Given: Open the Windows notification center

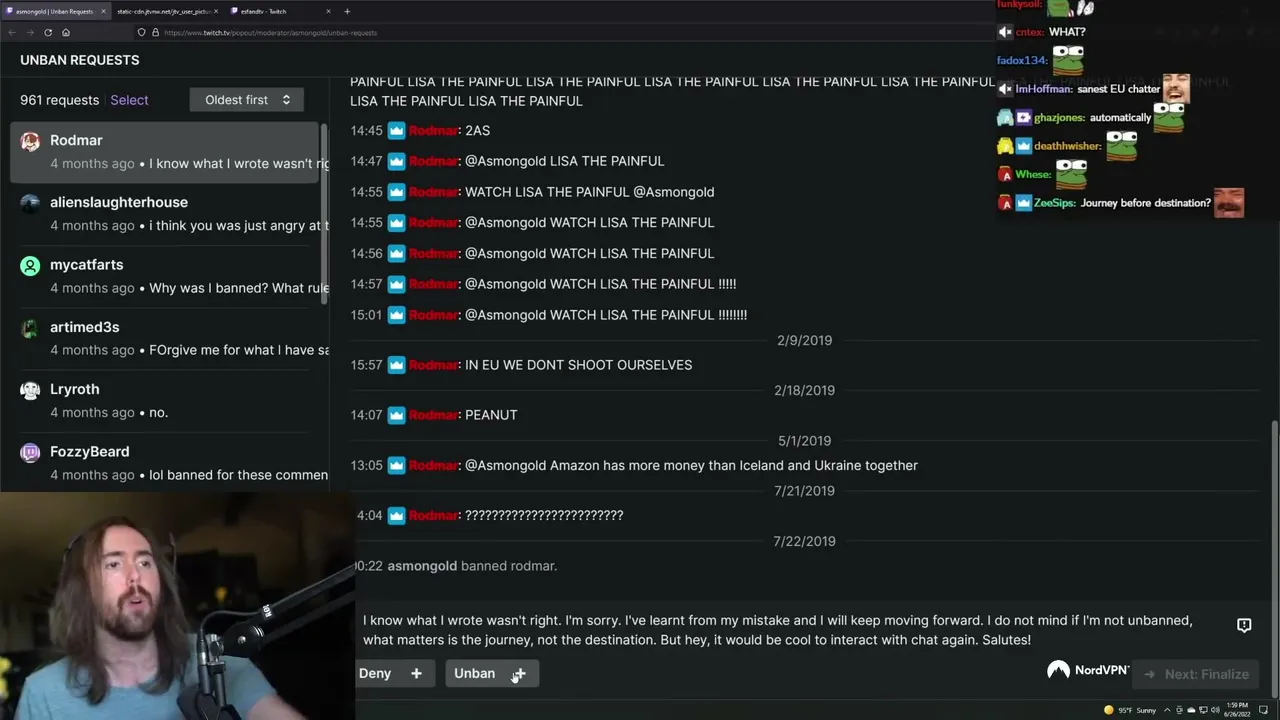Looking at the screenshot, I should 1265,710.
